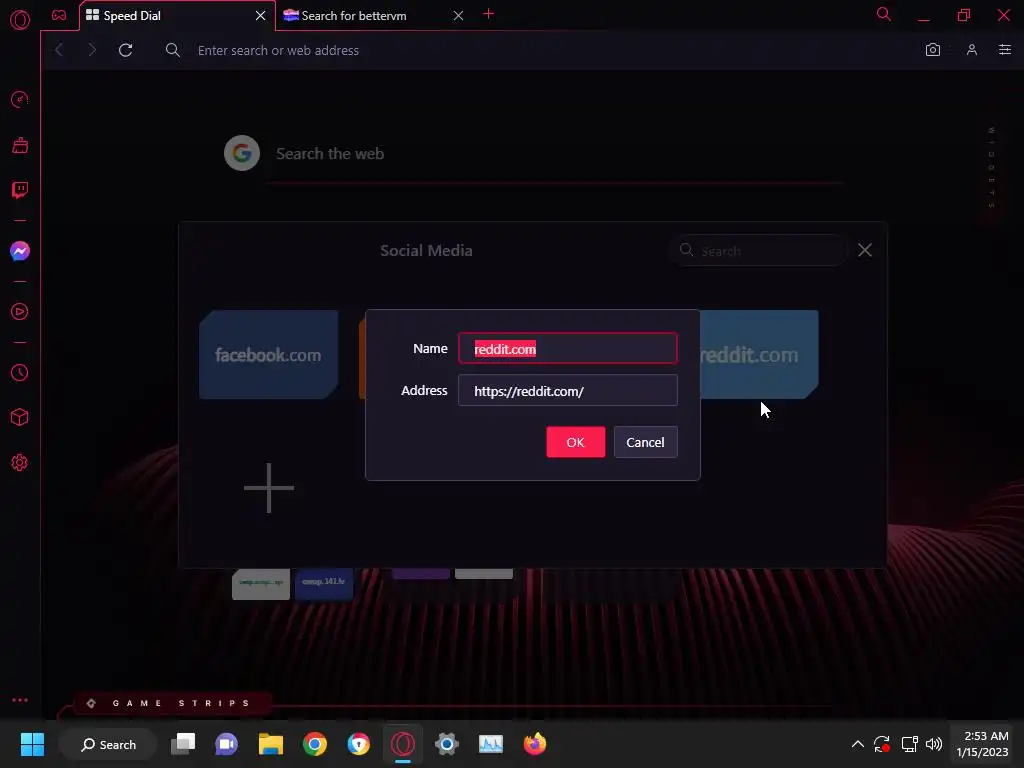Open Easy Setup sliders icon
Screen dimensions: 1024x768
(x=1004, y=50)
